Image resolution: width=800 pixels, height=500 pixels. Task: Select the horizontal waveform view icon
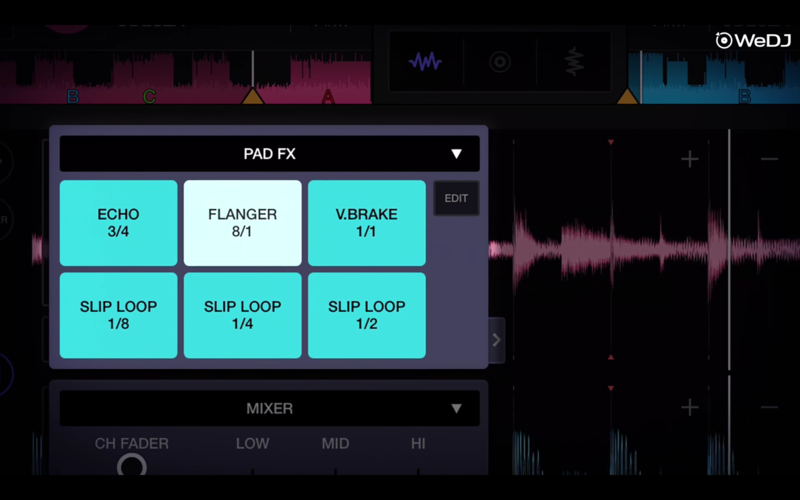[x=425, y=62]
